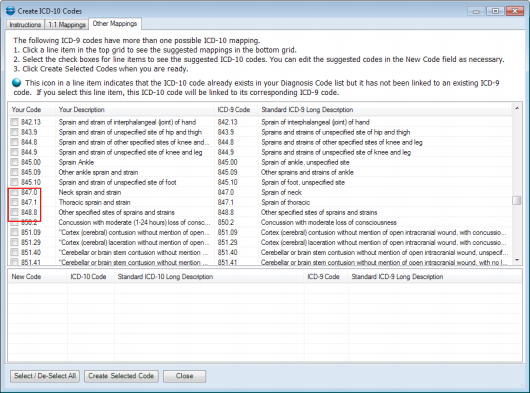Switch to the Instructions tab
This screenshot has height=393, width=530.
[x=25, y=25]
